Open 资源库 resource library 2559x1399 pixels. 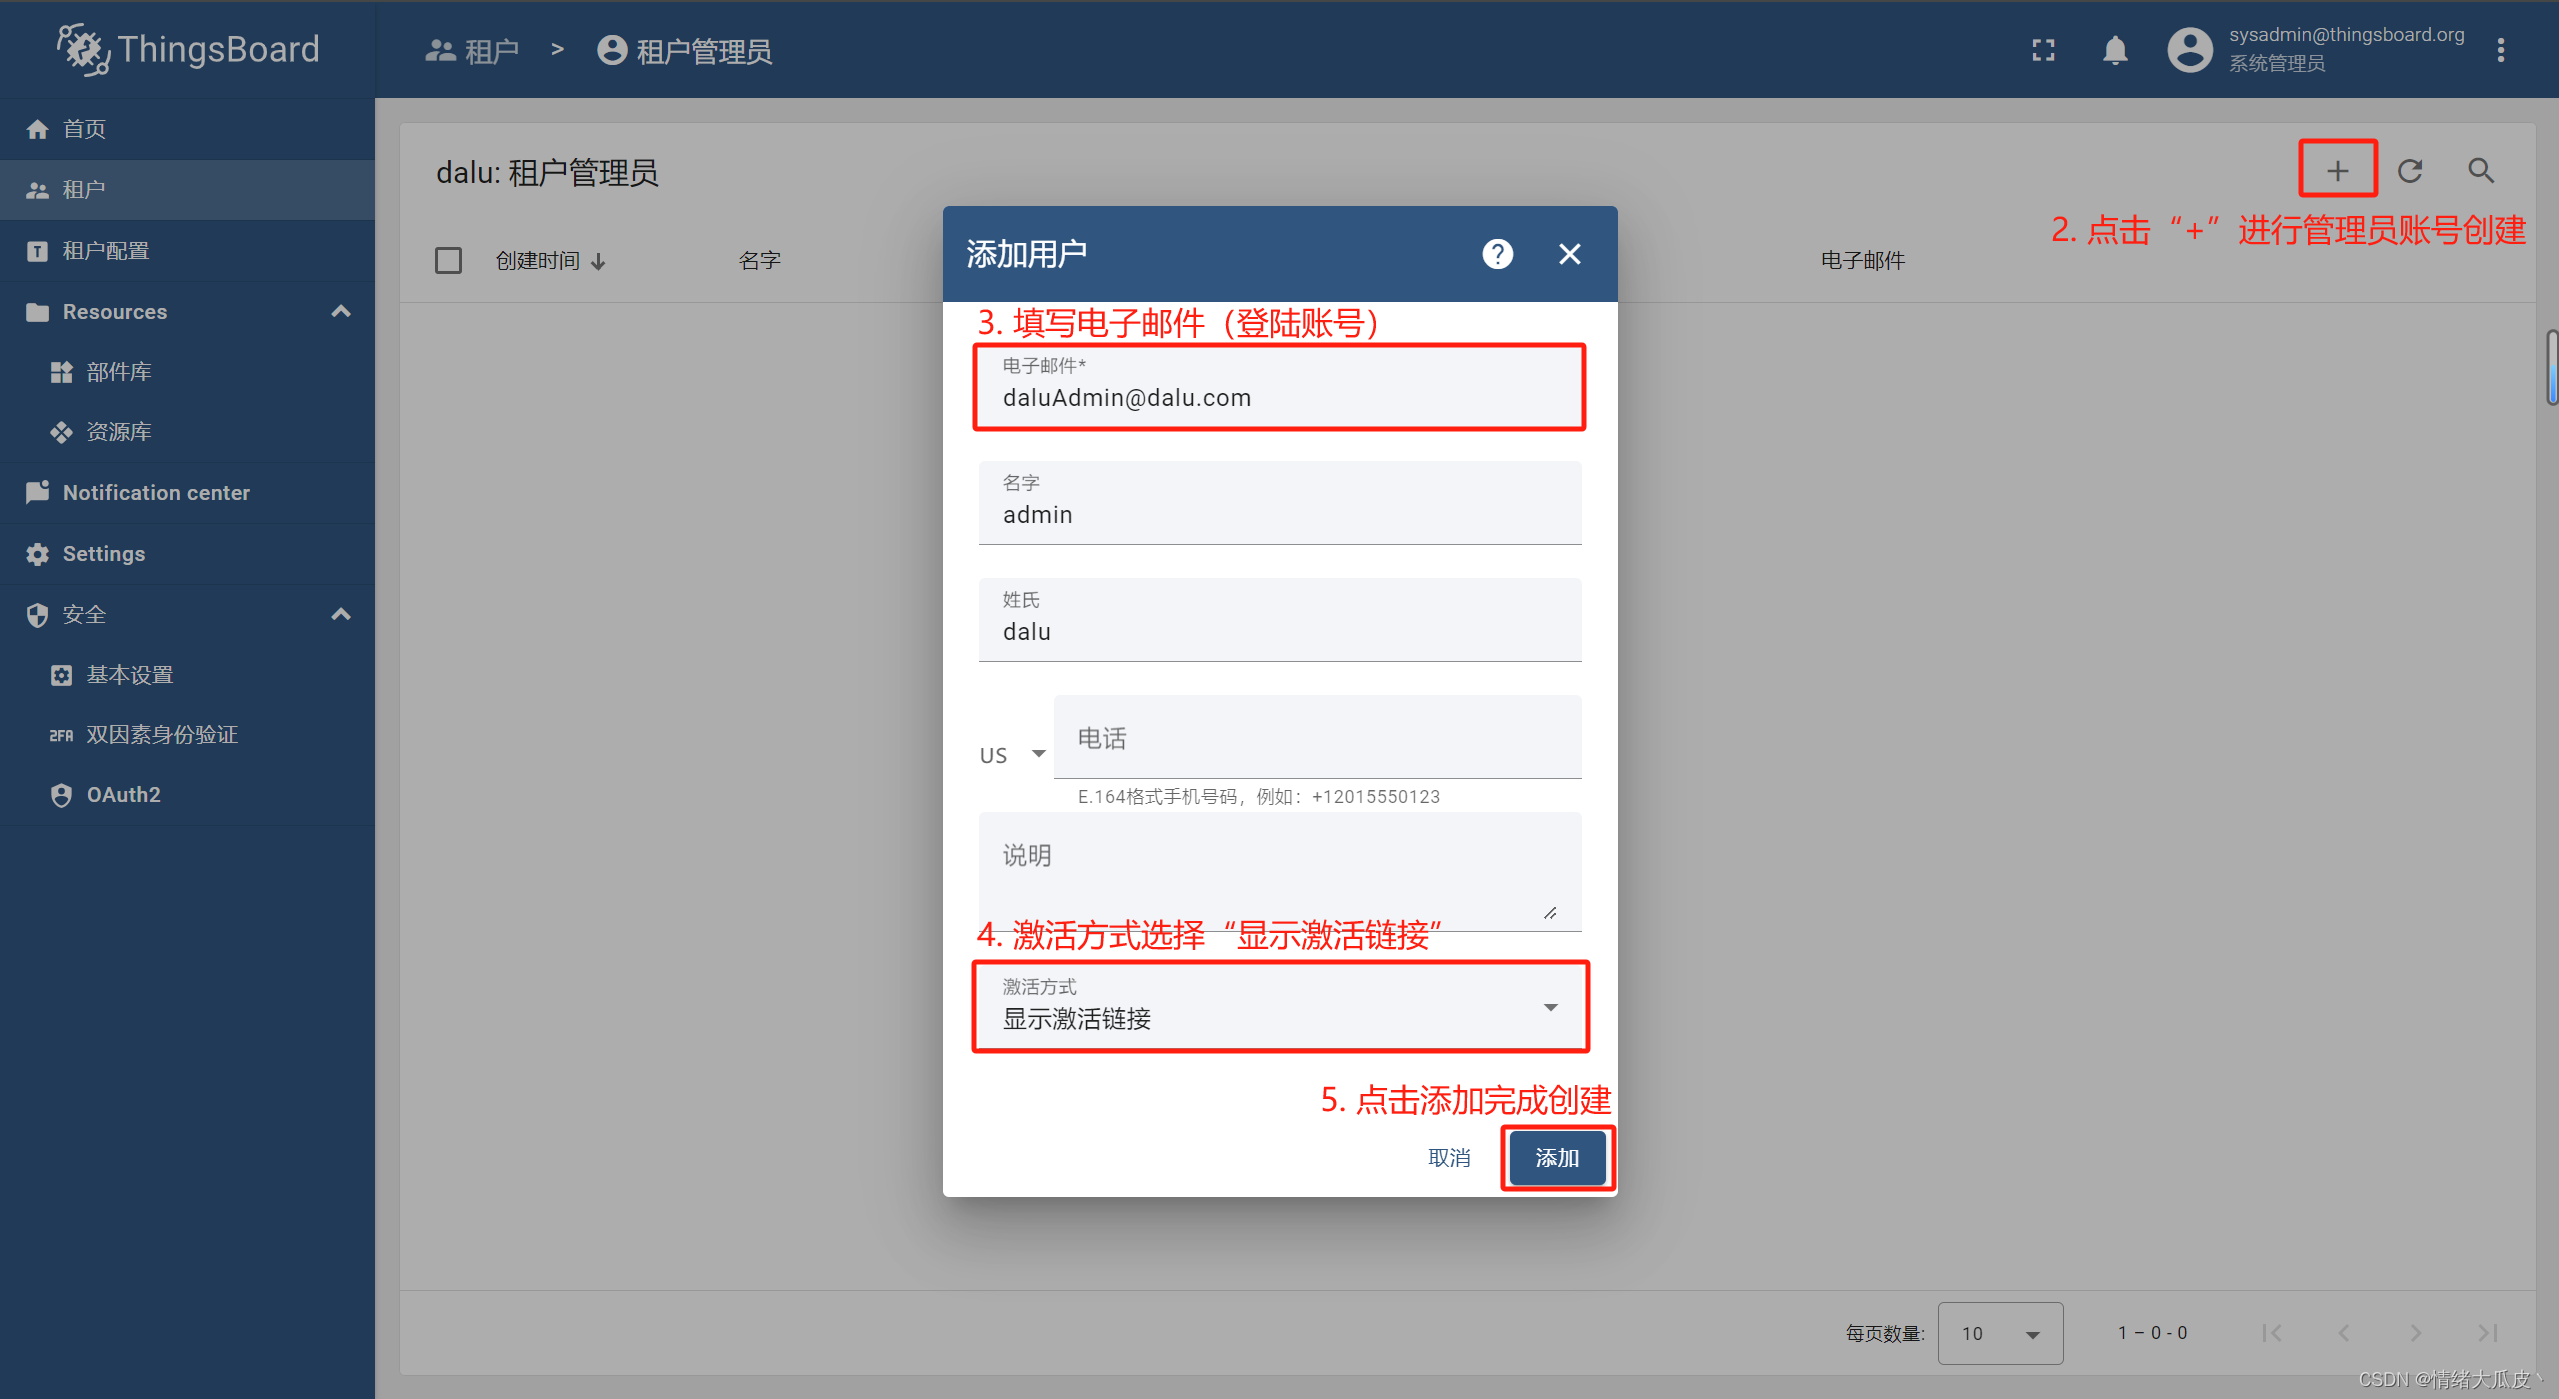187,432
